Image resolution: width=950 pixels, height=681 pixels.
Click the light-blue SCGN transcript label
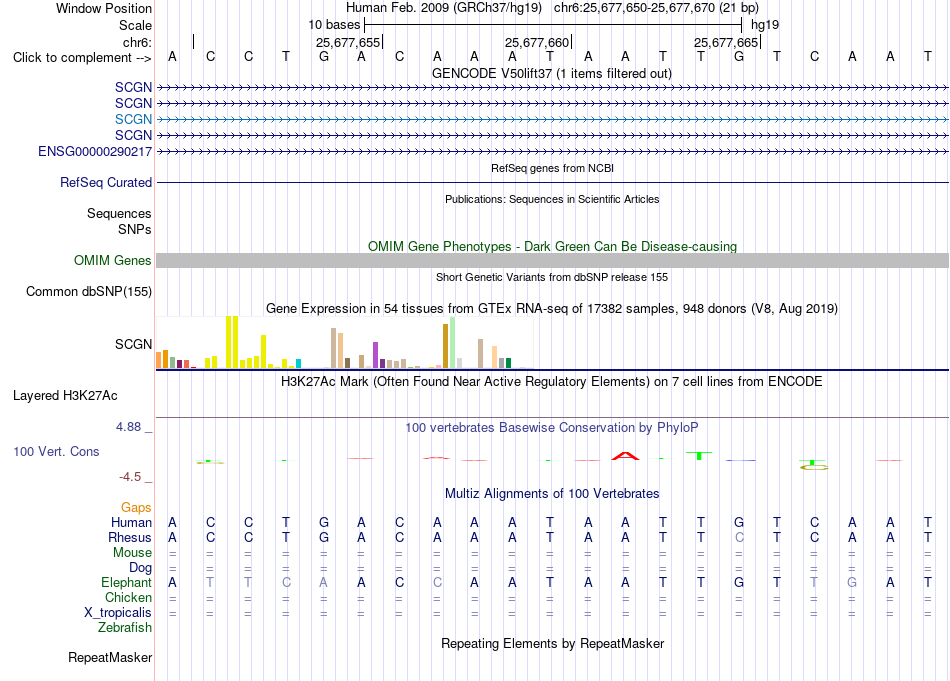[x=133, y=119]
